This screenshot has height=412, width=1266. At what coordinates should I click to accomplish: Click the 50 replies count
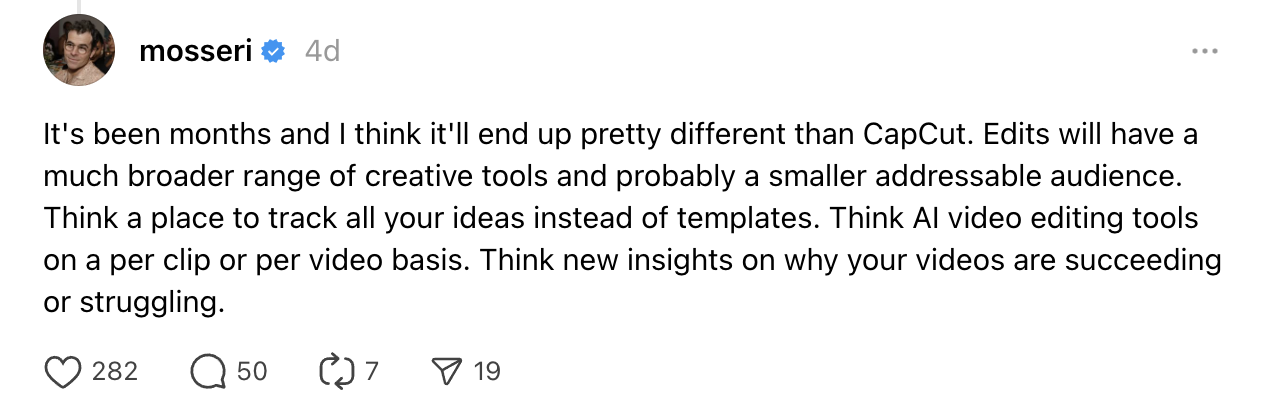tap(252, 372)
